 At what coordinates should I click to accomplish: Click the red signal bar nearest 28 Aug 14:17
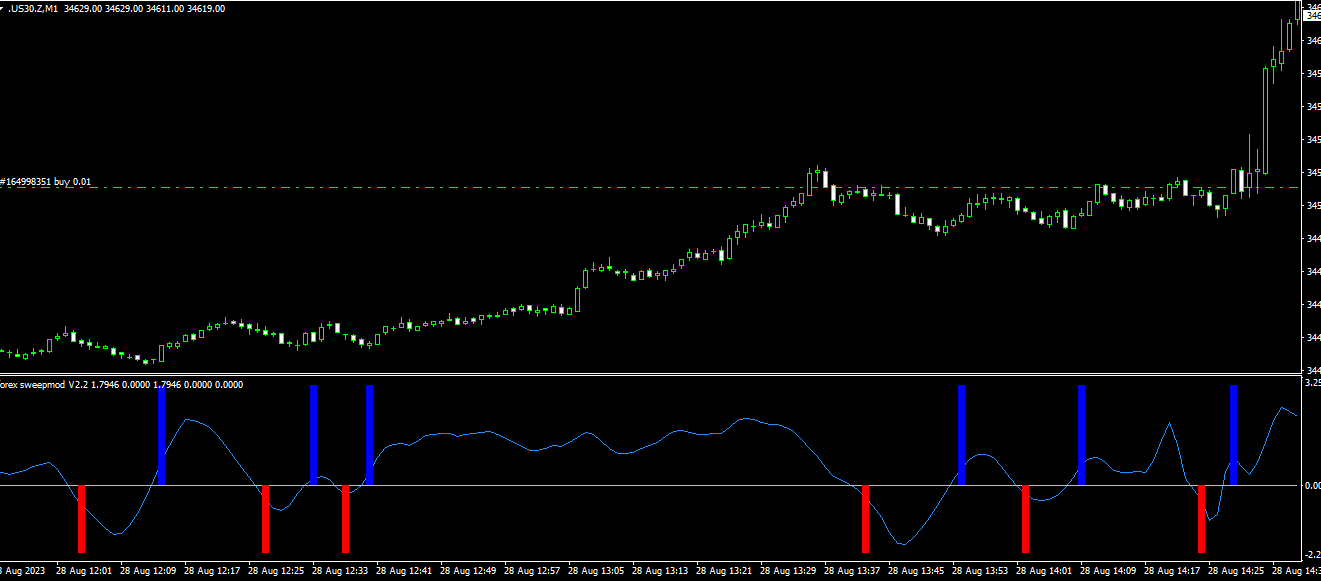click(1202, 519)
